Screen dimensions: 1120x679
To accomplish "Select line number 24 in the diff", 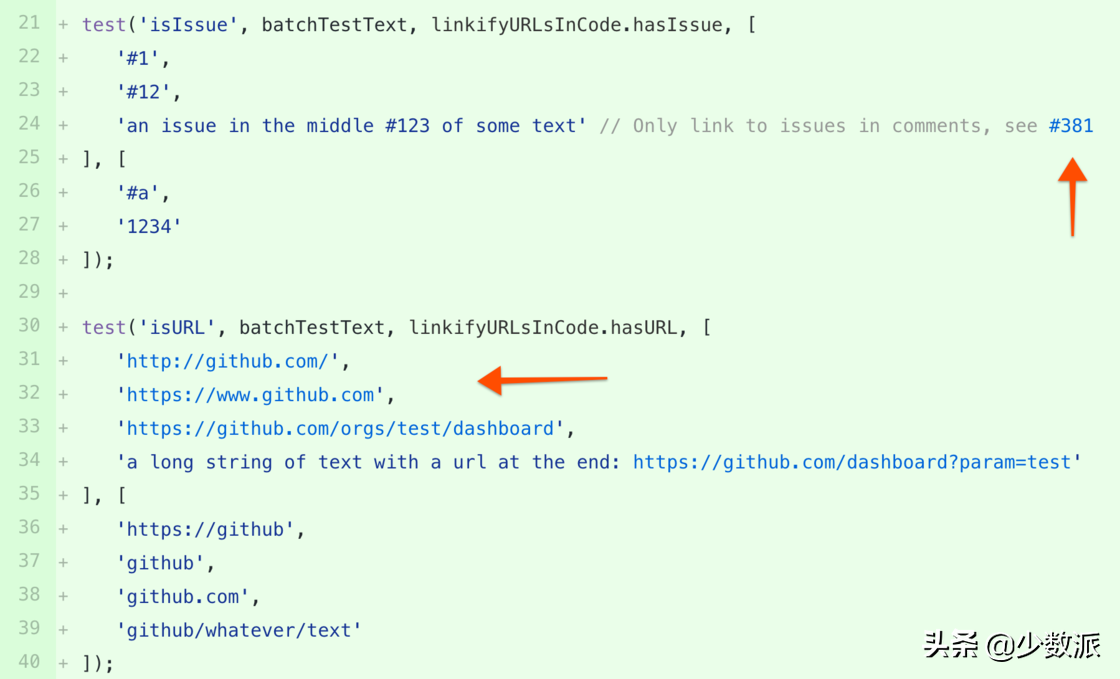I will click(x=29, y=124).
